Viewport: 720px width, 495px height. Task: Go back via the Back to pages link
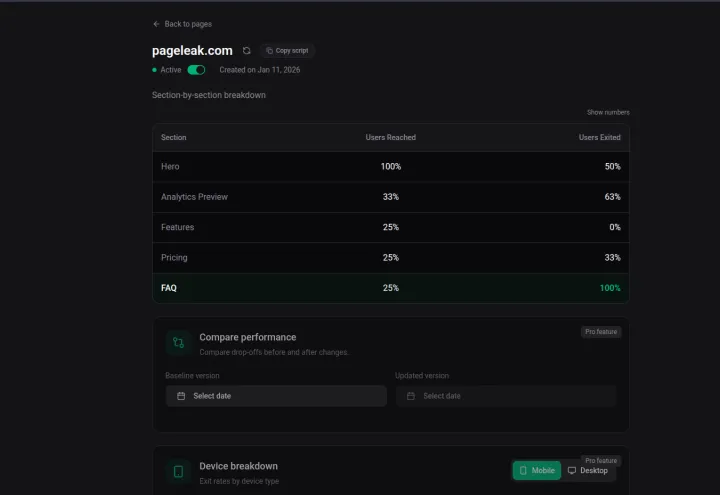(182, 24)
